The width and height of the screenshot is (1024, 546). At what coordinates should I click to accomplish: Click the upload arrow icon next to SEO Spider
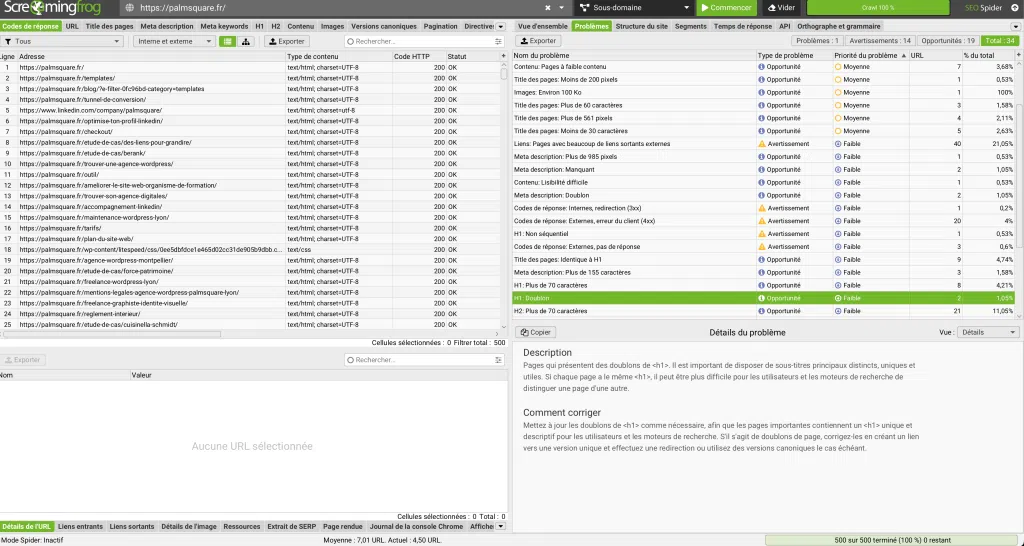pyautogui.click(x=1014, y=8)
